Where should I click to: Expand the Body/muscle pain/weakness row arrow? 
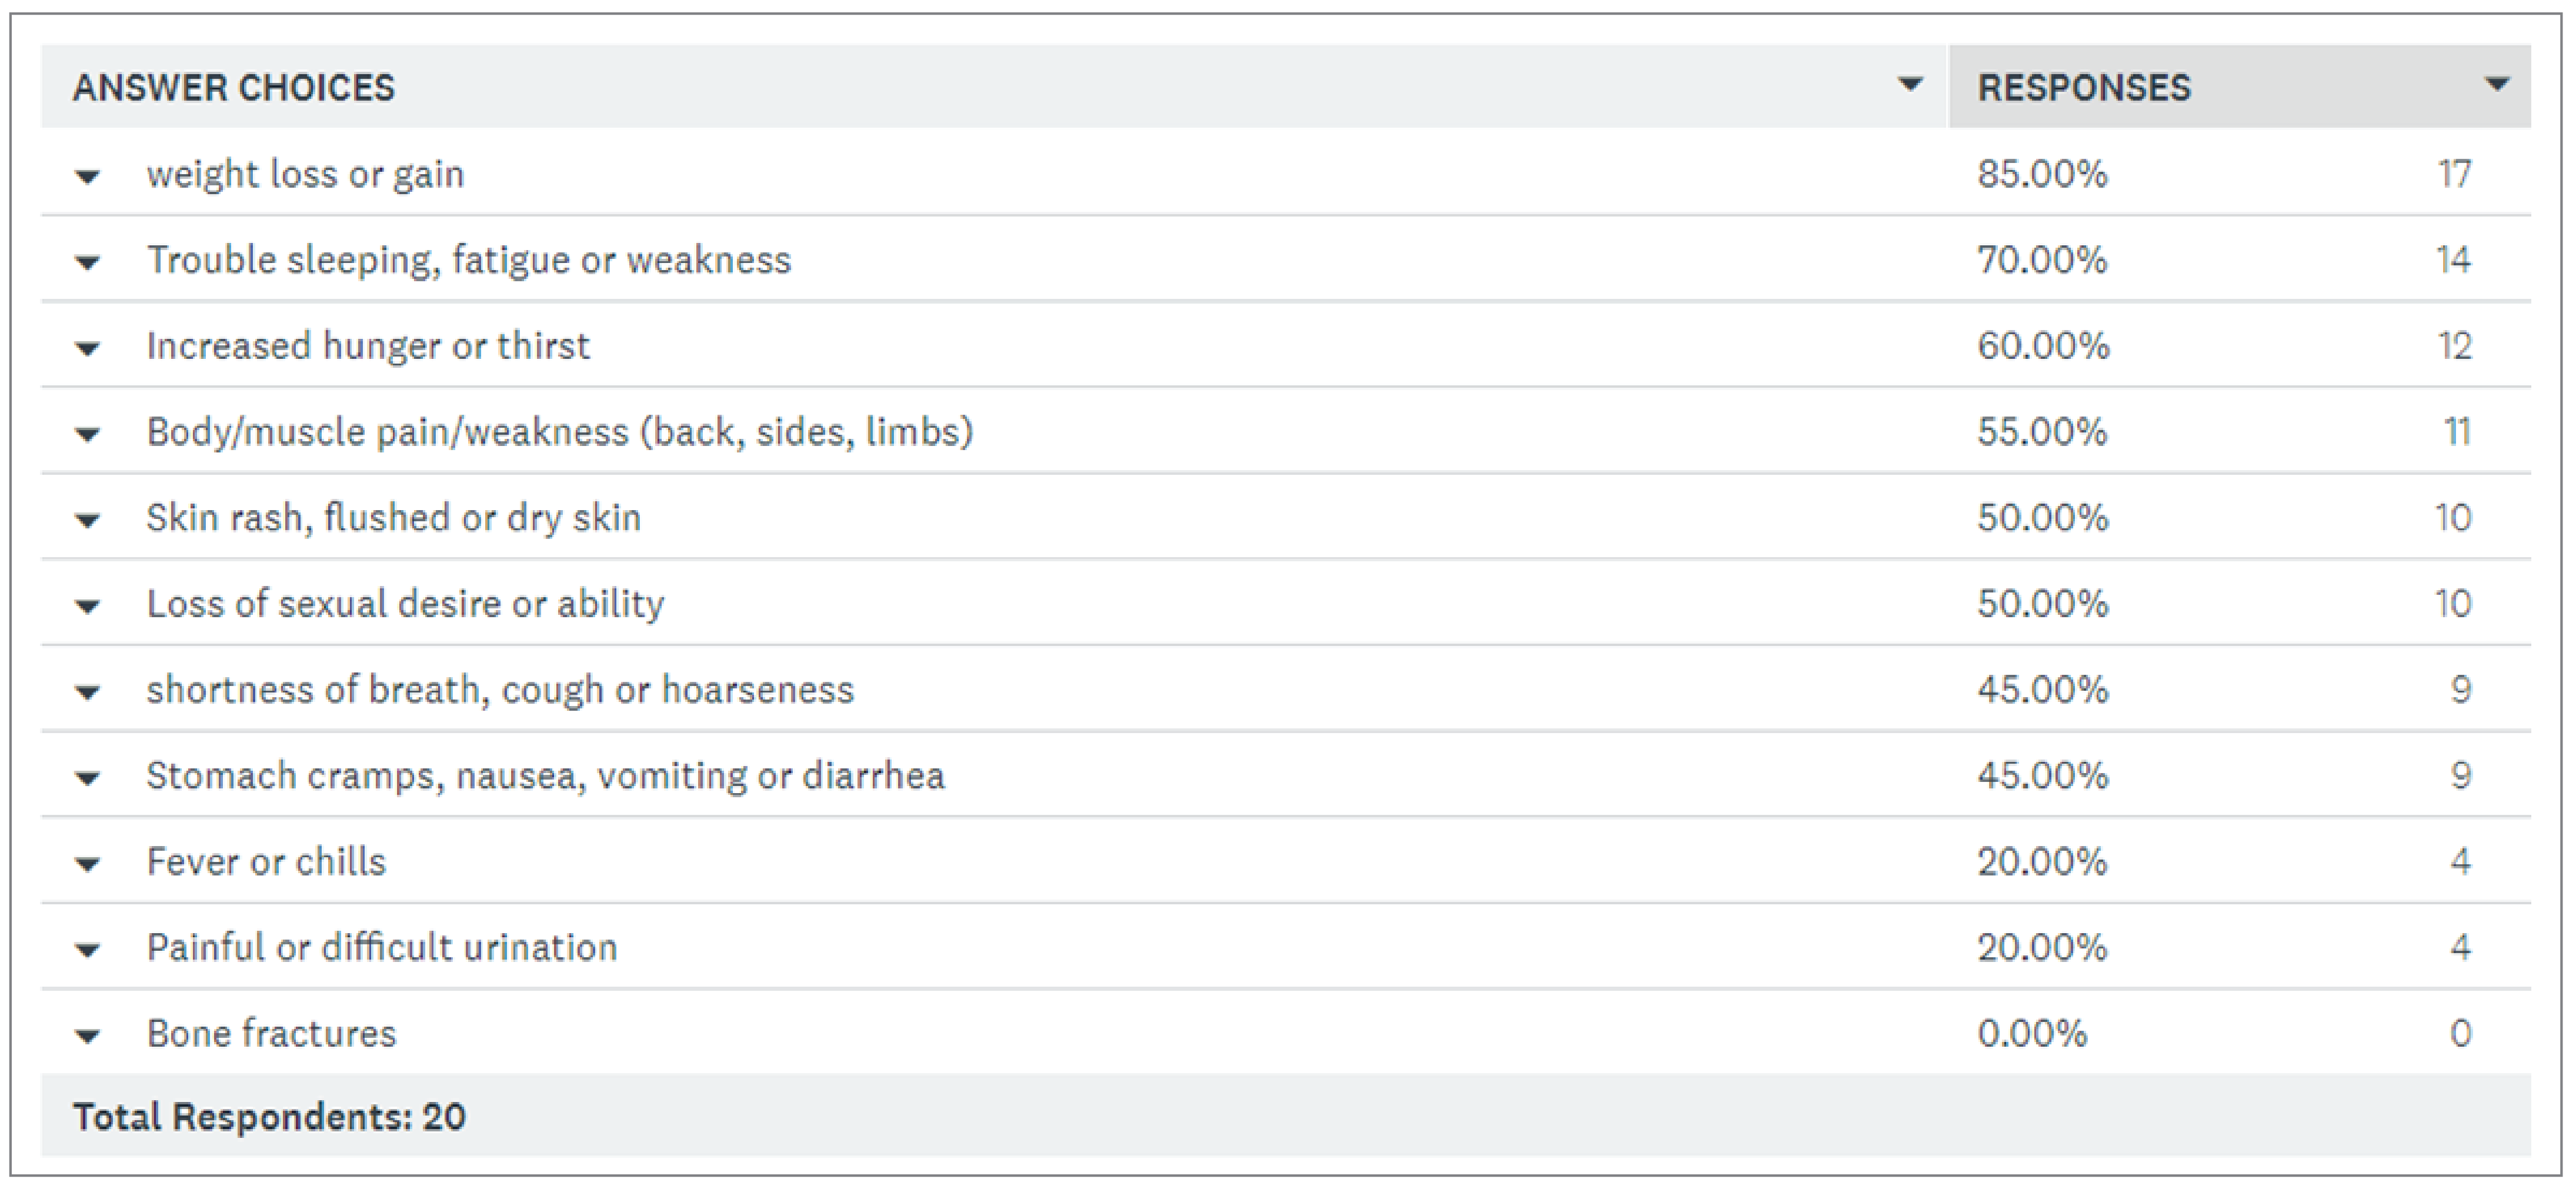point(88,435)
